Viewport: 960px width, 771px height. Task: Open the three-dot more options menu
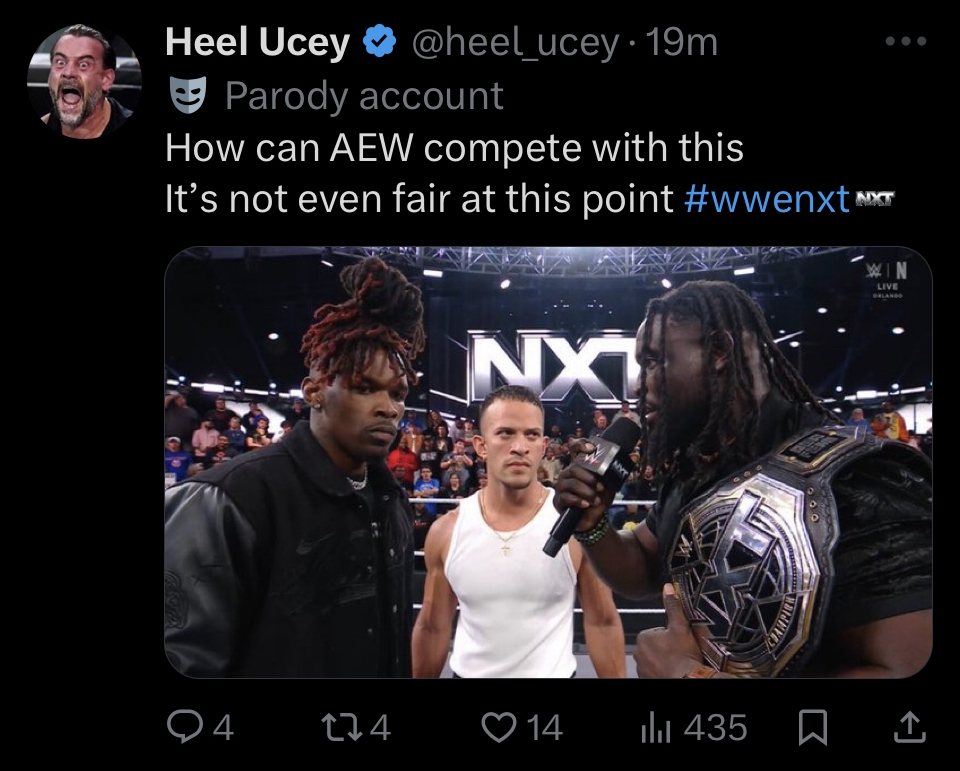click(x=906, y=41)
